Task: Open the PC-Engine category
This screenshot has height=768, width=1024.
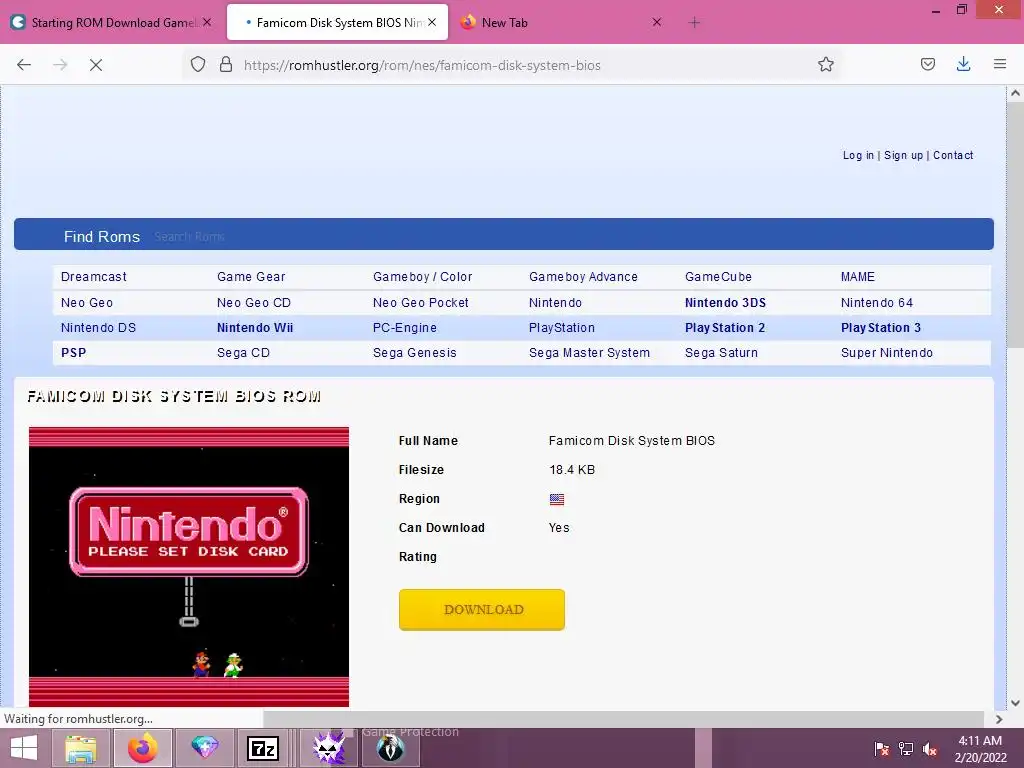Action: pyautogui.click(x=404, y=328)
